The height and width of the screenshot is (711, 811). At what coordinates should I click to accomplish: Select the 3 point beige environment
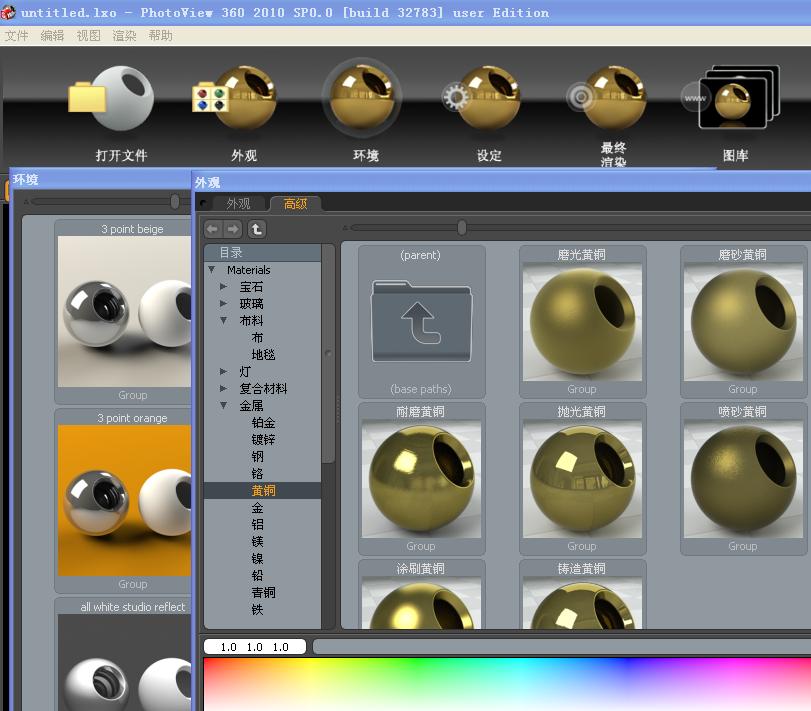124,312
